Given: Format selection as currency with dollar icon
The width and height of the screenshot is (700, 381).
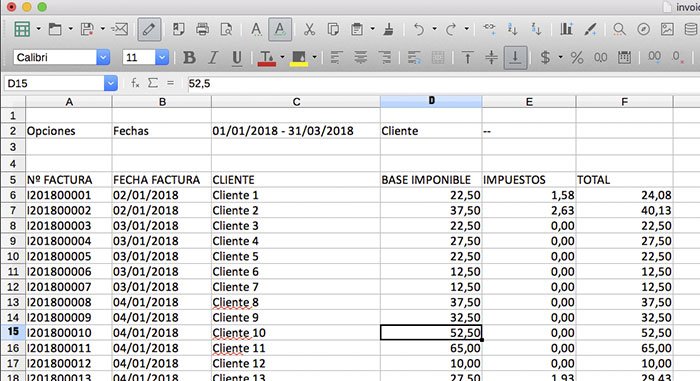Looking at the screenshot, I should point(545,58).
